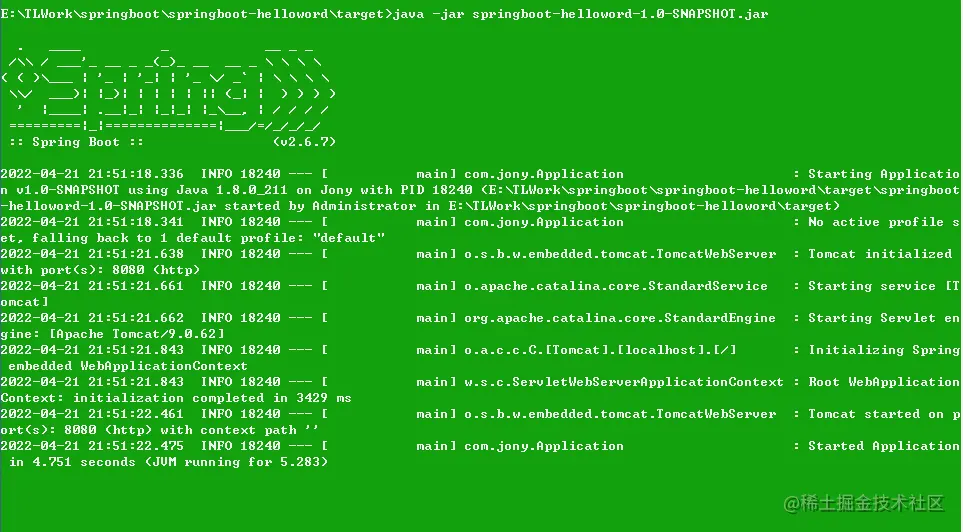The image size is (963, 532).
Task: Click 'o.s.b.w.embedded.tomcat.TomcatWebServer' on the 21:51:22.461 line
Action: 620,414
